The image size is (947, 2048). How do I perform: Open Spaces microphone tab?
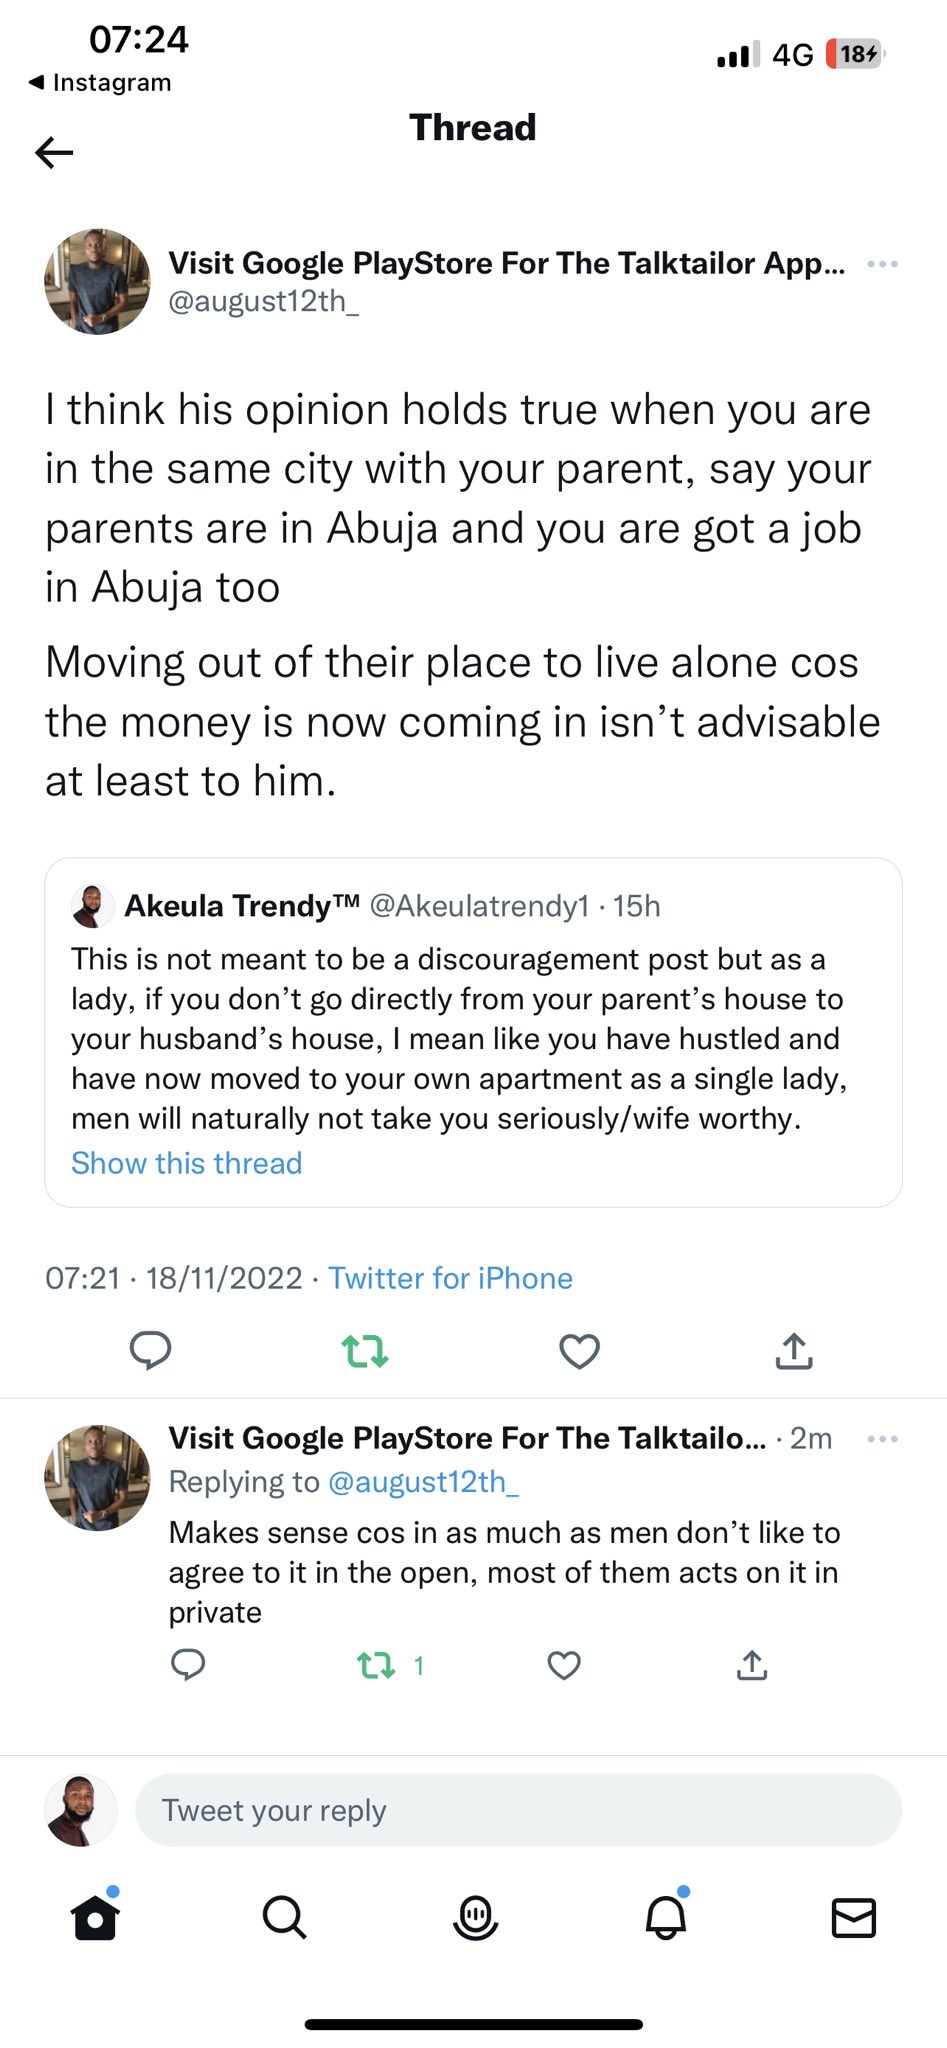475,1917
